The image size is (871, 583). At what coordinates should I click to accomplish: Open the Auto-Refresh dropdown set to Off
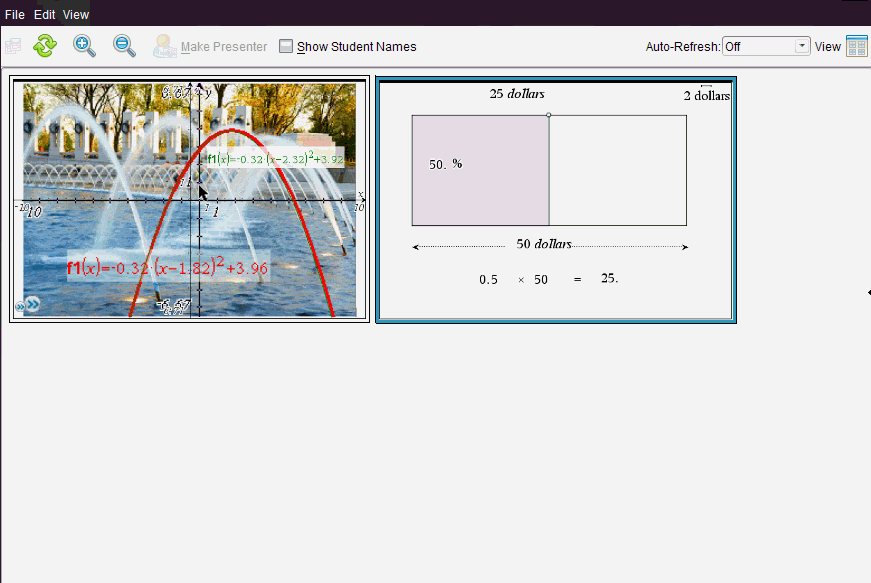point(765,47)
